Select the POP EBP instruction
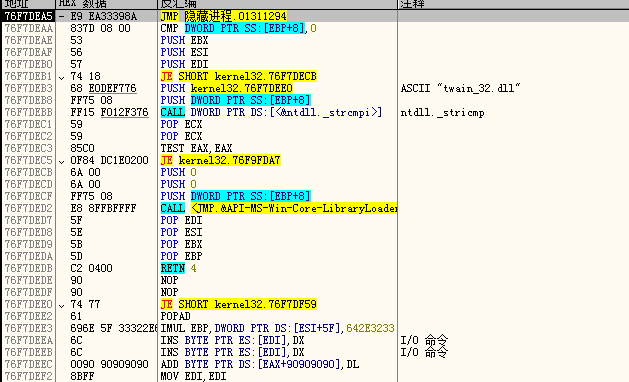Viewport: 629px width, 382px height. (181, 256)
